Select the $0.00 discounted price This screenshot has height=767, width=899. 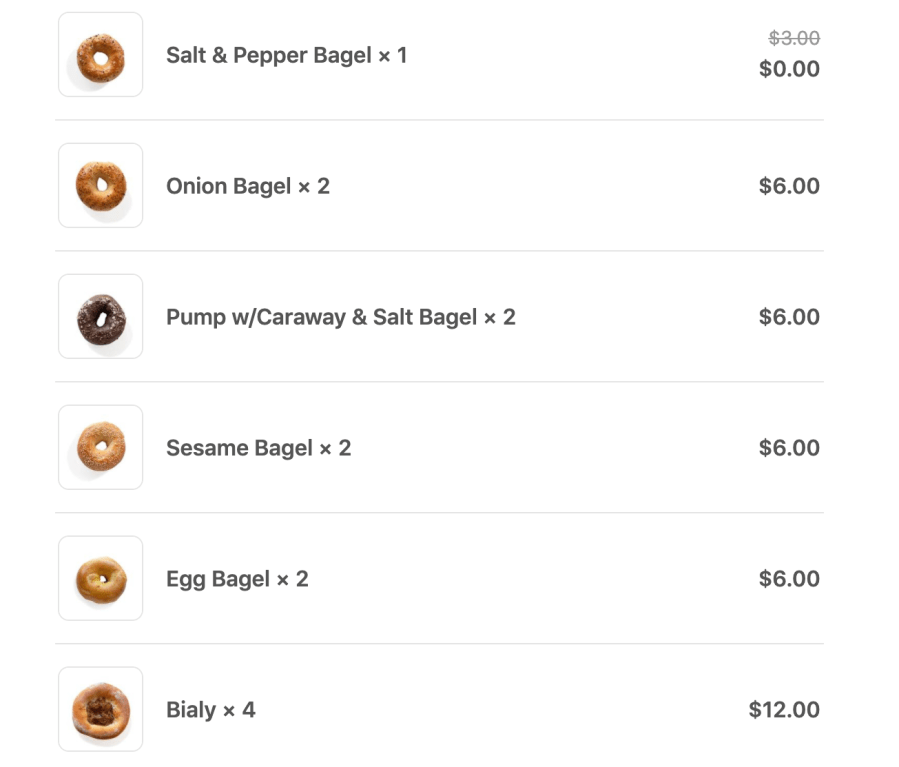pyautogui.click(x=789, y=69)
